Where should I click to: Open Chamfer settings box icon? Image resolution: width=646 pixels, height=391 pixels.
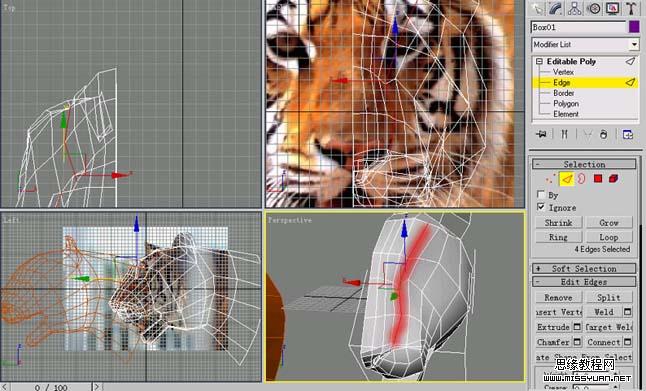(x=577, y=342)
